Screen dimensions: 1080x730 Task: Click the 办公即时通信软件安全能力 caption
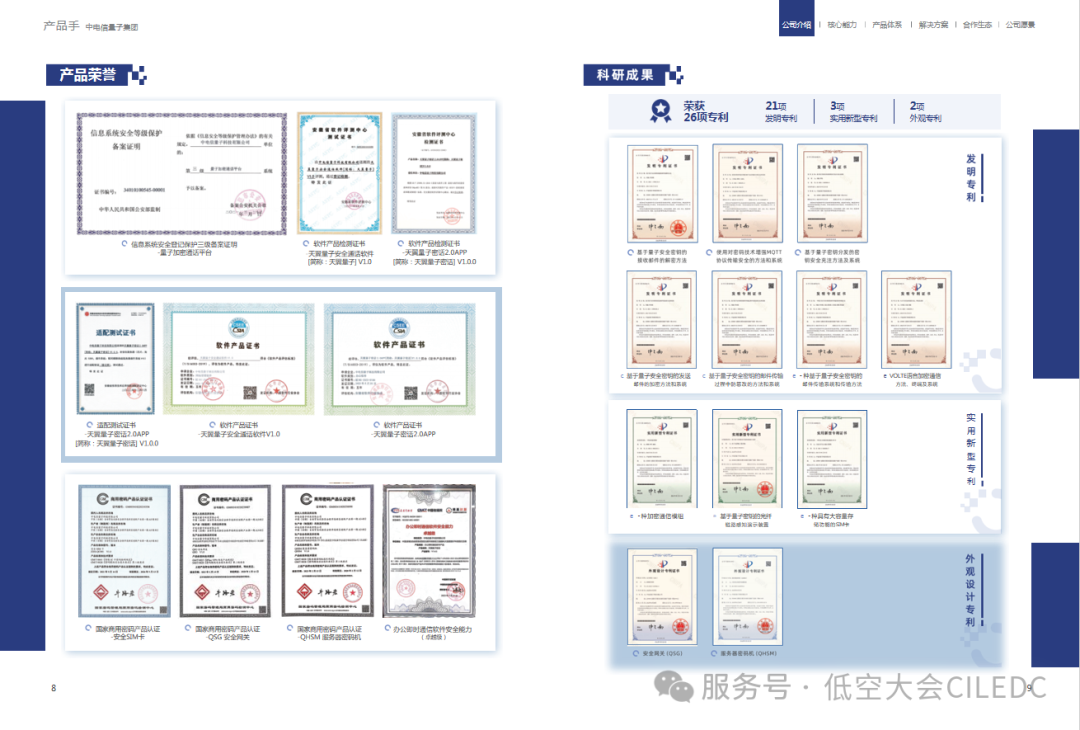(429, 633)
